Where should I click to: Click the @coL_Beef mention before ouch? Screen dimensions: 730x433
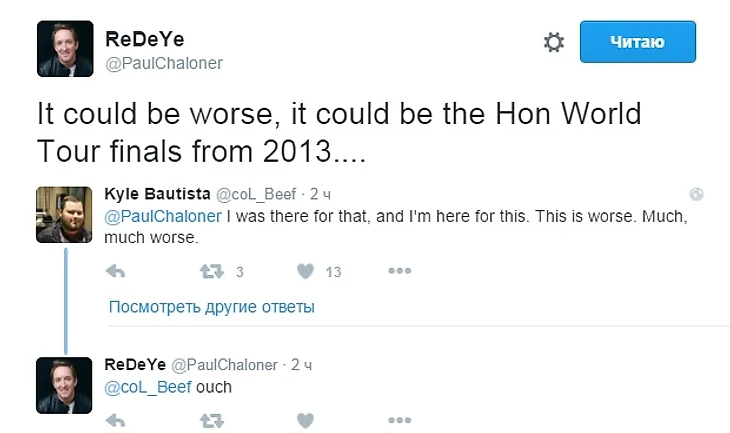coord(148,387)
